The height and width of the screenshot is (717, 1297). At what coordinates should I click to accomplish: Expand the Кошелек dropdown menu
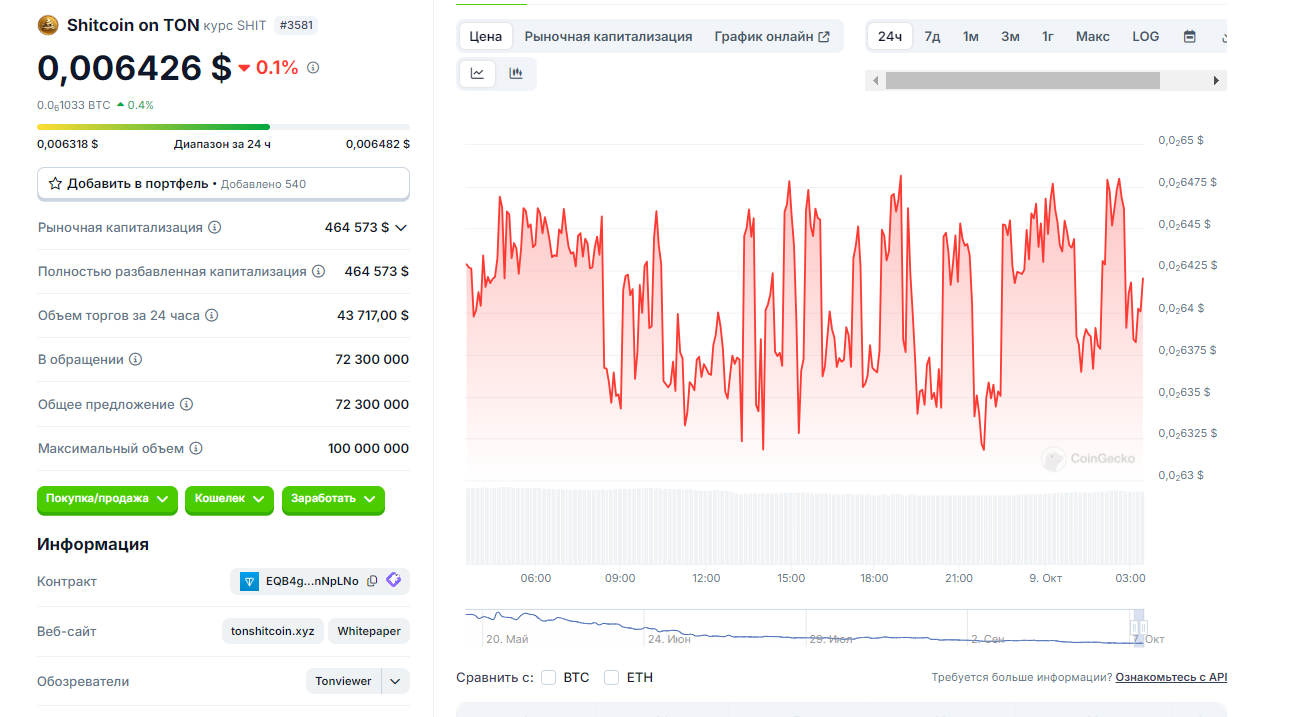click(229, 499)
